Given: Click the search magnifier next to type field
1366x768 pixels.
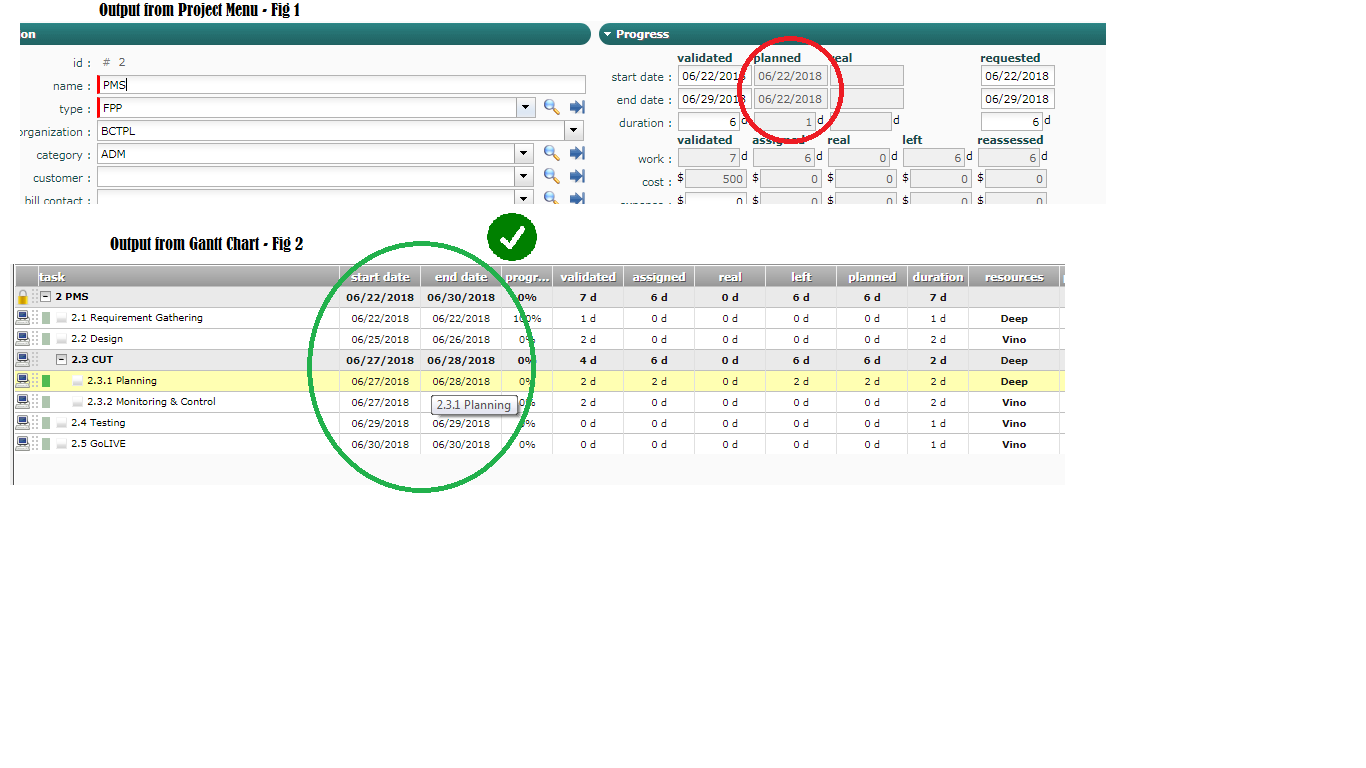Looking at the screenshot, I should (551, 107).
